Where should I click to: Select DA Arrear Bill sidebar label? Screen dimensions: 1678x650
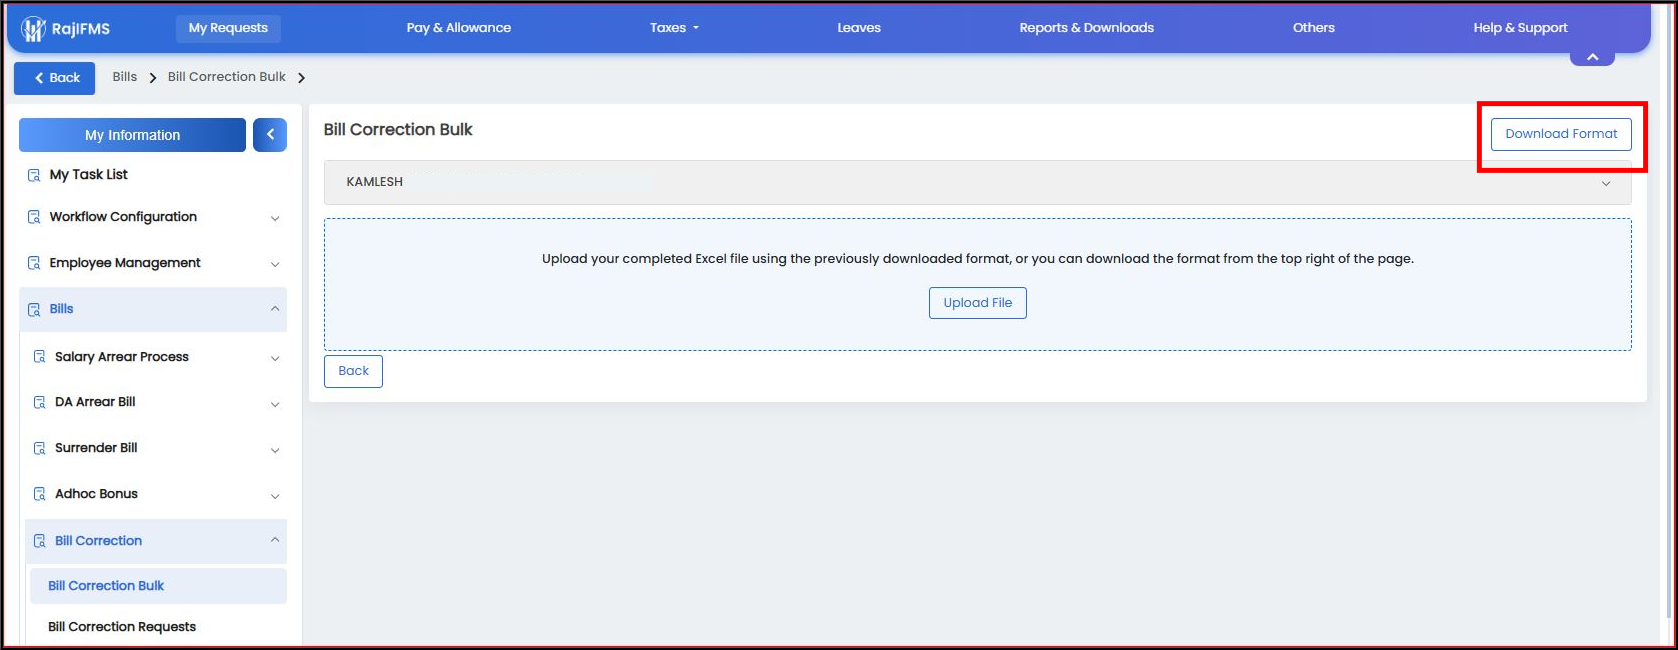pos(95,402)
